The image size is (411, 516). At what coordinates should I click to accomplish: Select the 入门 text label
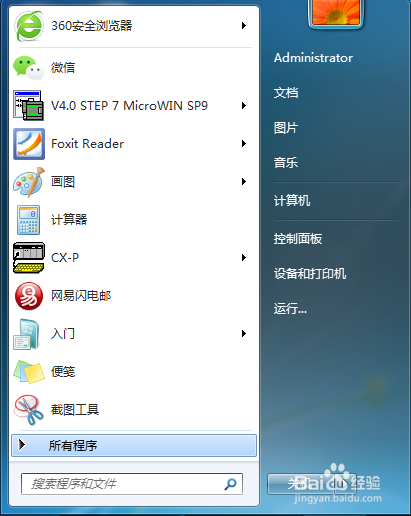[x=63, y=334]
